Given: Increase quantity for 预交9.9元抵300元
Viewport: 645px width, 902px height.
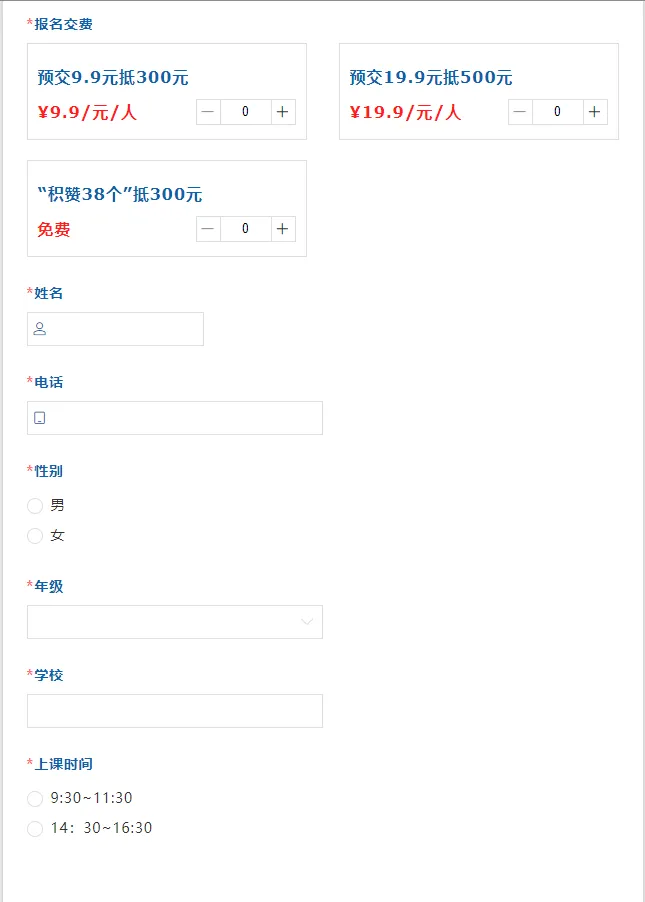Looking at the screenshot, I should tap(283, 112).
